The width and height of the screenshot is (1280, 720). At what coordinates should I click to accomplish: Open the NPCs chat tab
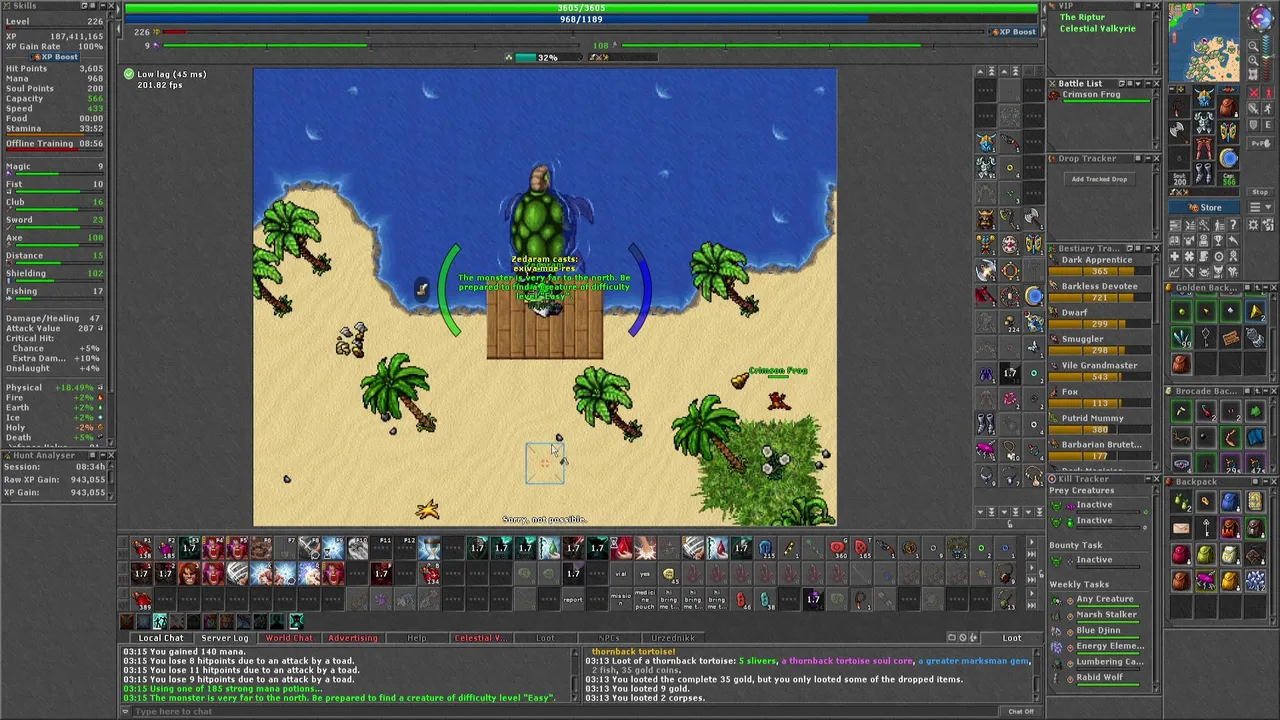coord(609,637)
